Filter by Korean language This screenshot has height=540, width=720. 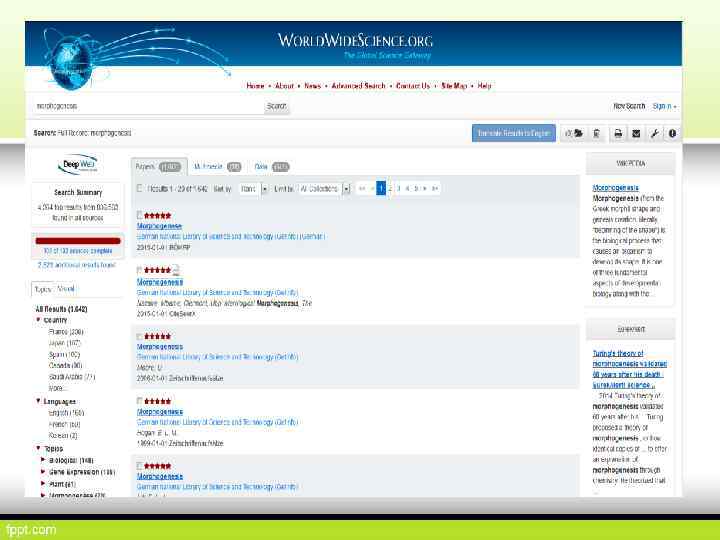[x=63, y=435]
